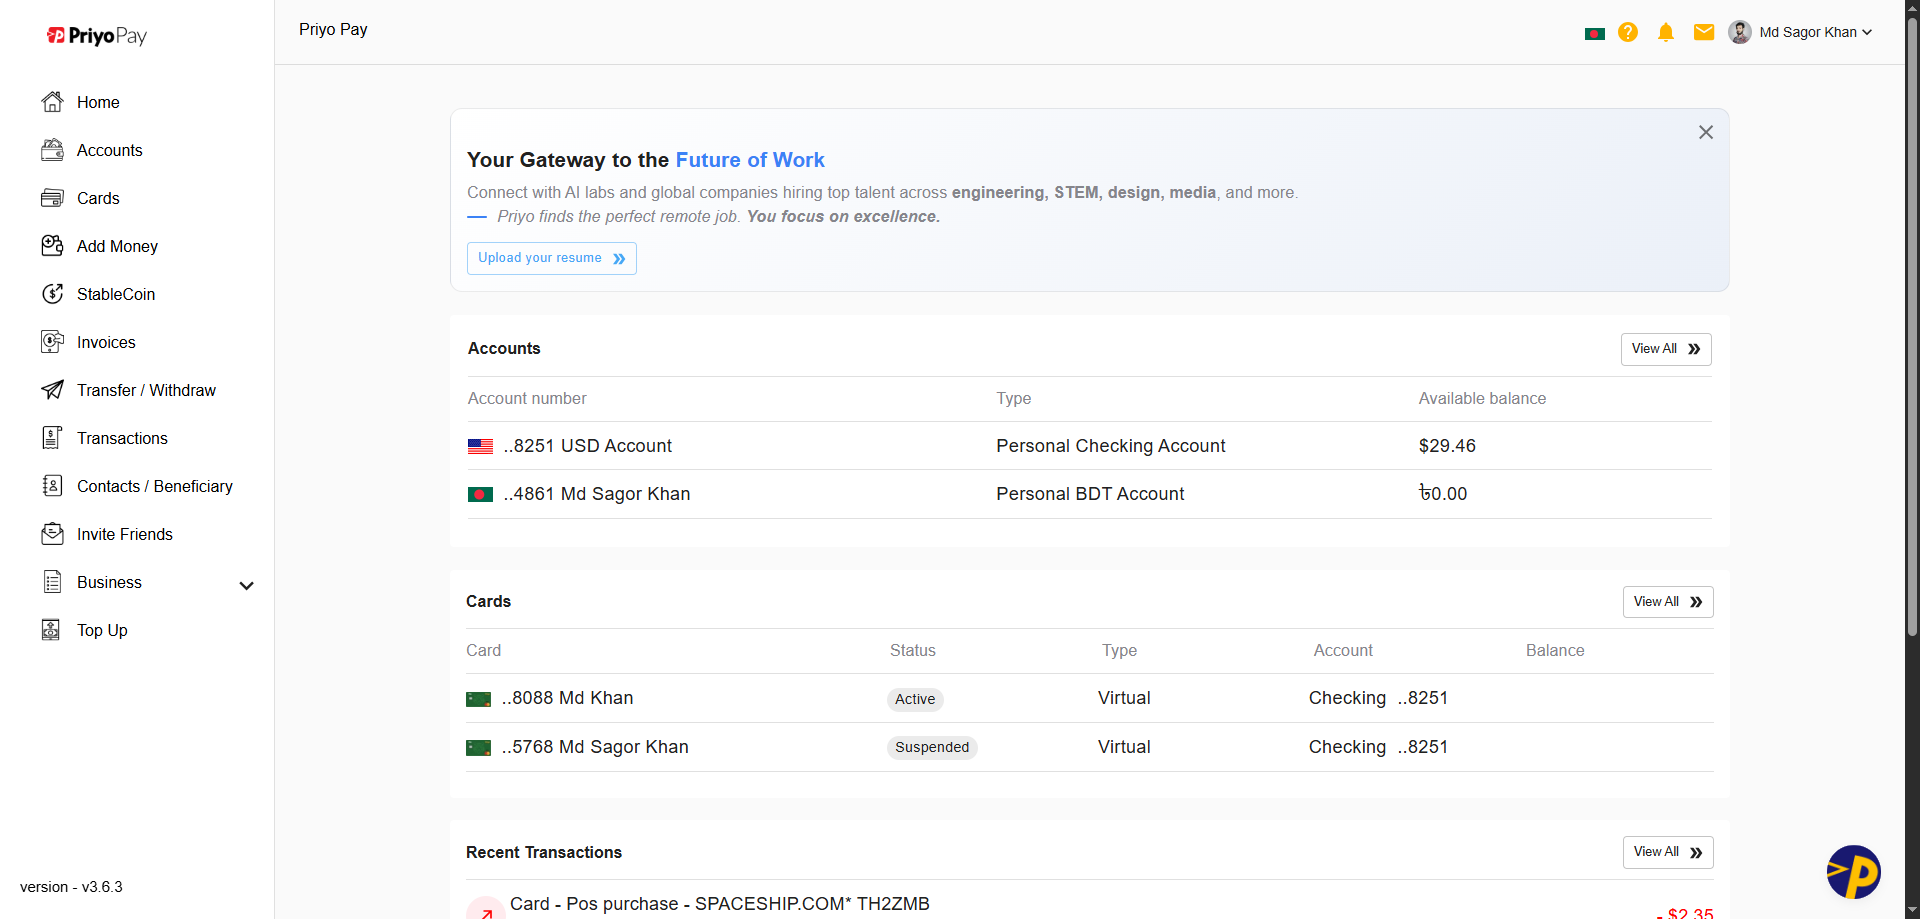Viewport: 1920px width, 919px height.
Task: Open the notification bell
Action: (x=1665, y=32)
